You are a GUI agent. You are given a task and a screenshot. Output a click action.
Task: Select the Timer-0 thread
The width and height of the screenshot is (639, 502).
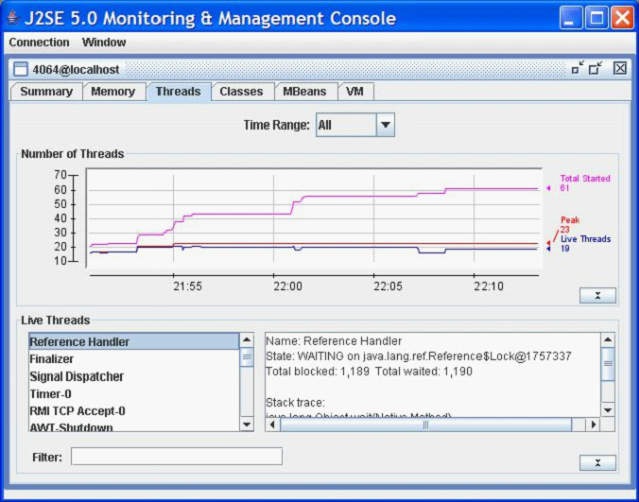[134, 394]
